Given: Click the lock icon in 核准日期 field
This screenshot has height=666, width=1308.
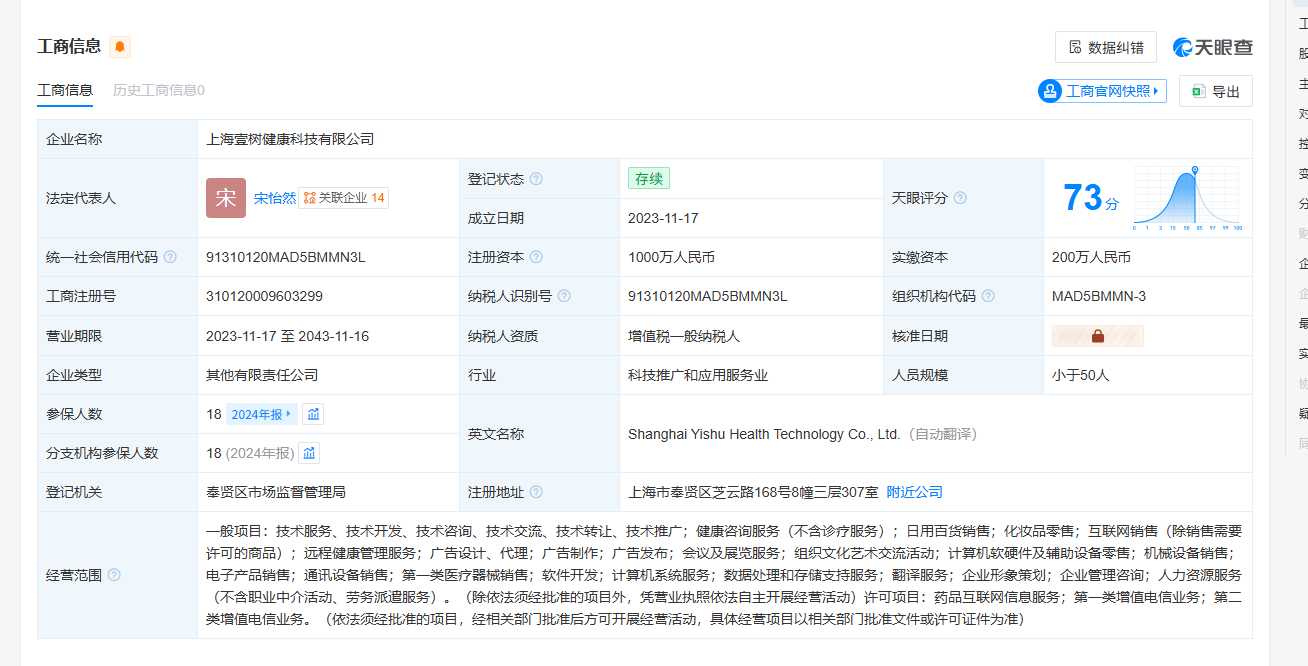Looking at the screenshot, I should point(1097,336).
